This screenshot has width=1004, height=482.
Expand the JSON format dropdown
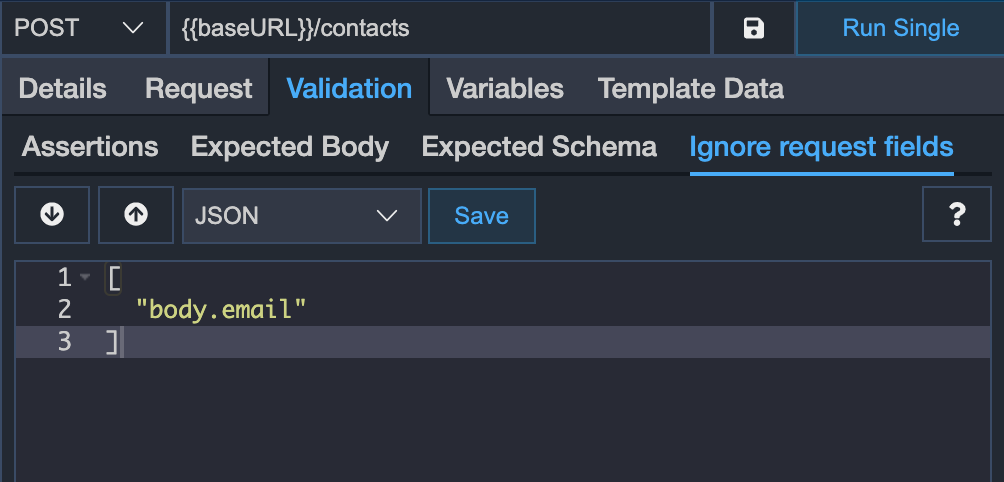pos(302,216)
